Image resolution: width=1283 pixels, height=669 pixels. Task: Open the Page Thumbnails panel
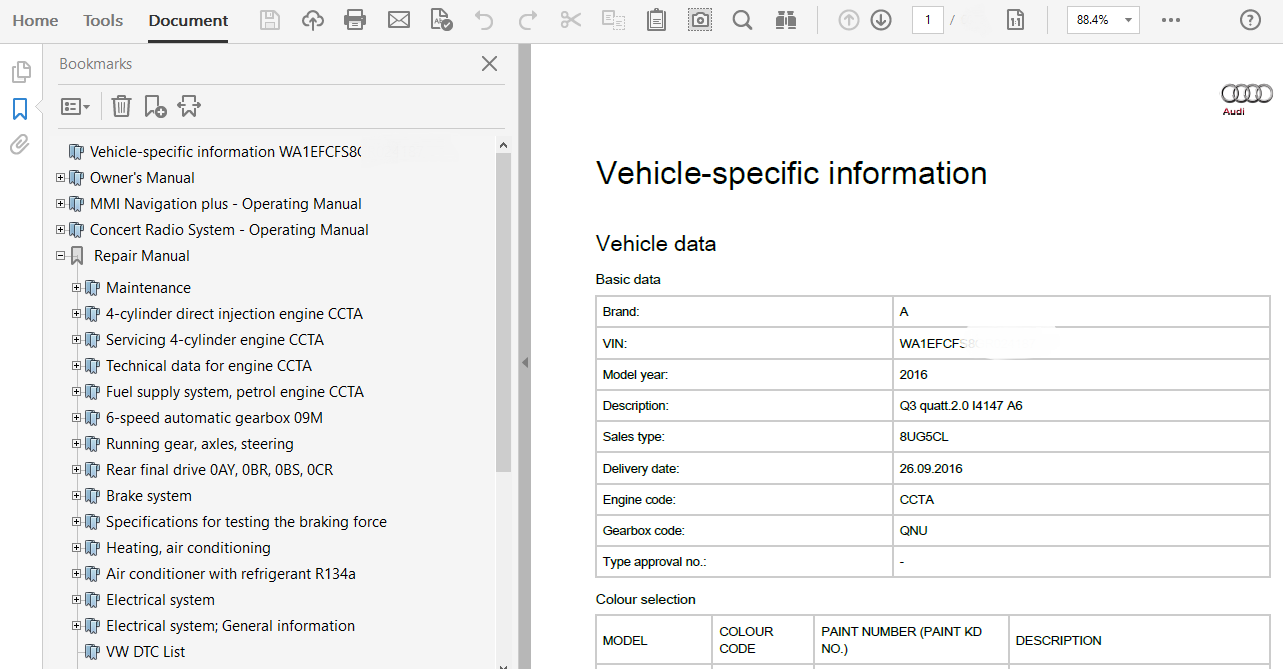(x=19, y=72)
